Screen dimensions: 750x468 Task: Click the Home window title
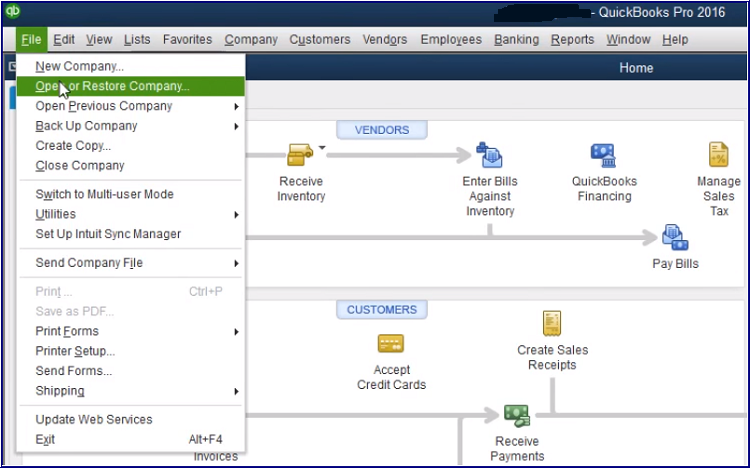pos(636,68)
